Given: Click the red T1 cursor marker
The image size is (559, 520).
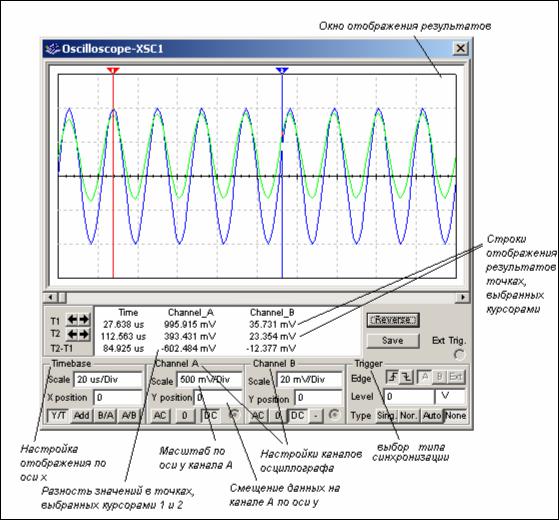Looking at the screenshot, I should pos(113,71).
